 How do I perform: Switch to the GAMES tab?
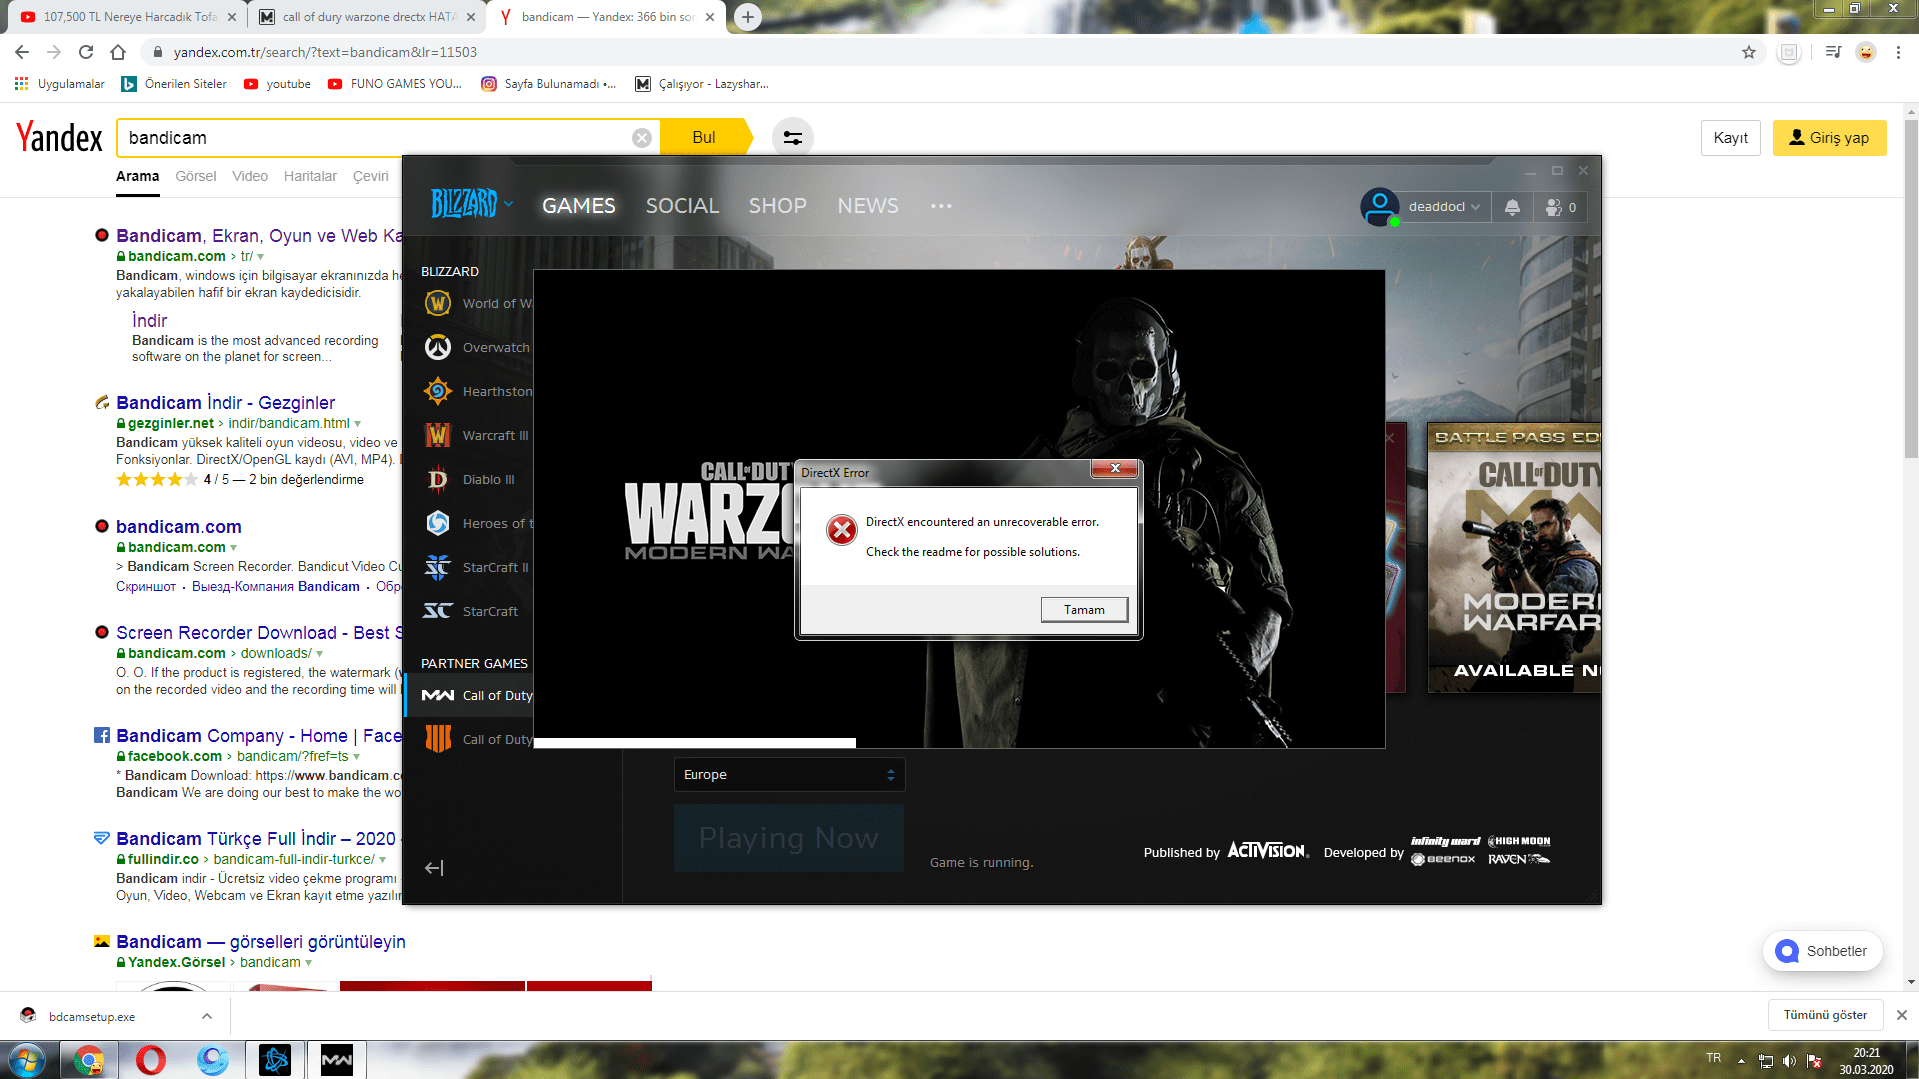pos(579,206)
